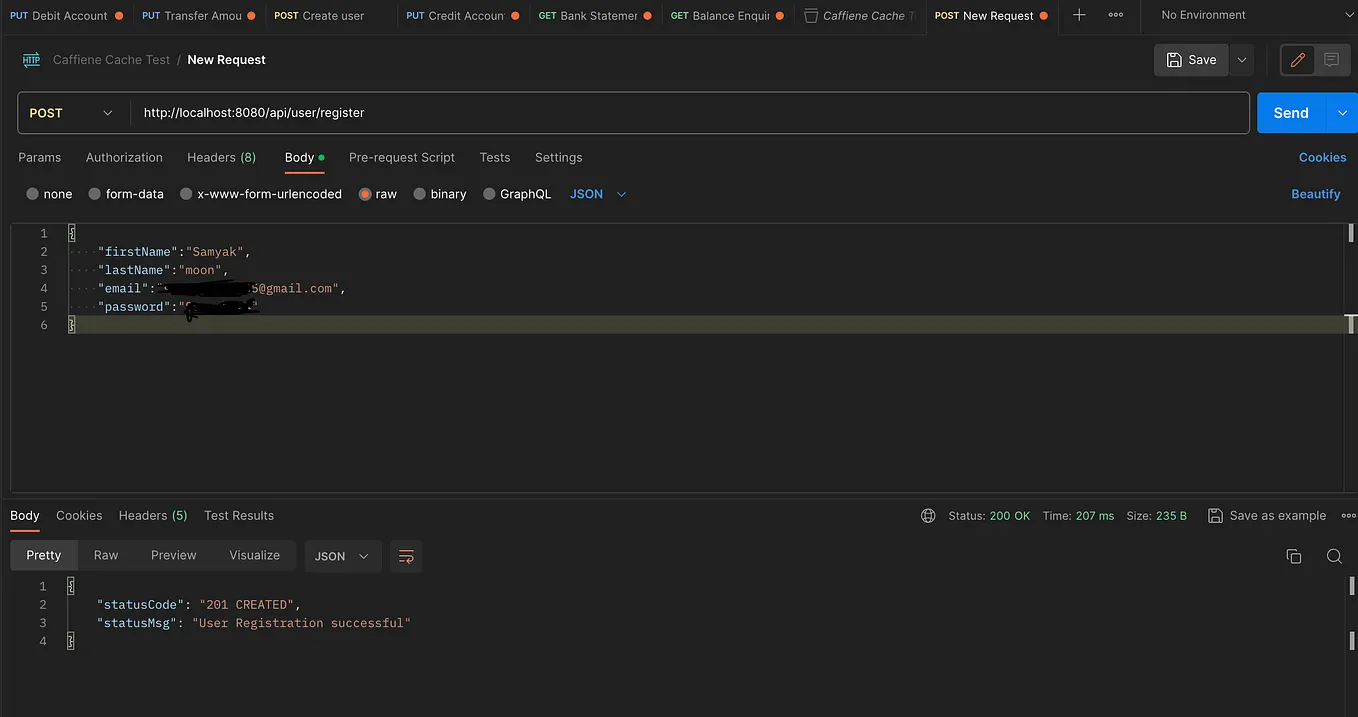Switch to the Tests tab
Viewport: 1358px width, 717px height.
click(x=495, y=157)
